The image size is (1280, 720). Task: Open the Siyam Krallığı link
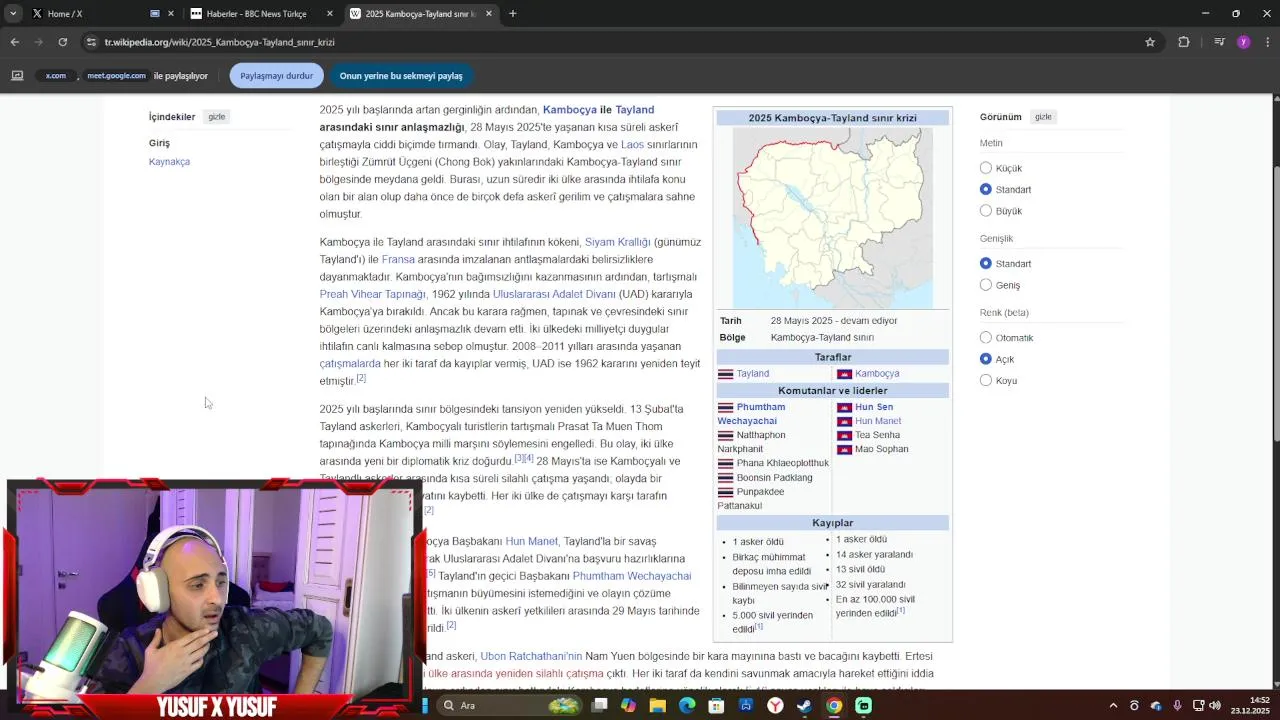point(617,242)
